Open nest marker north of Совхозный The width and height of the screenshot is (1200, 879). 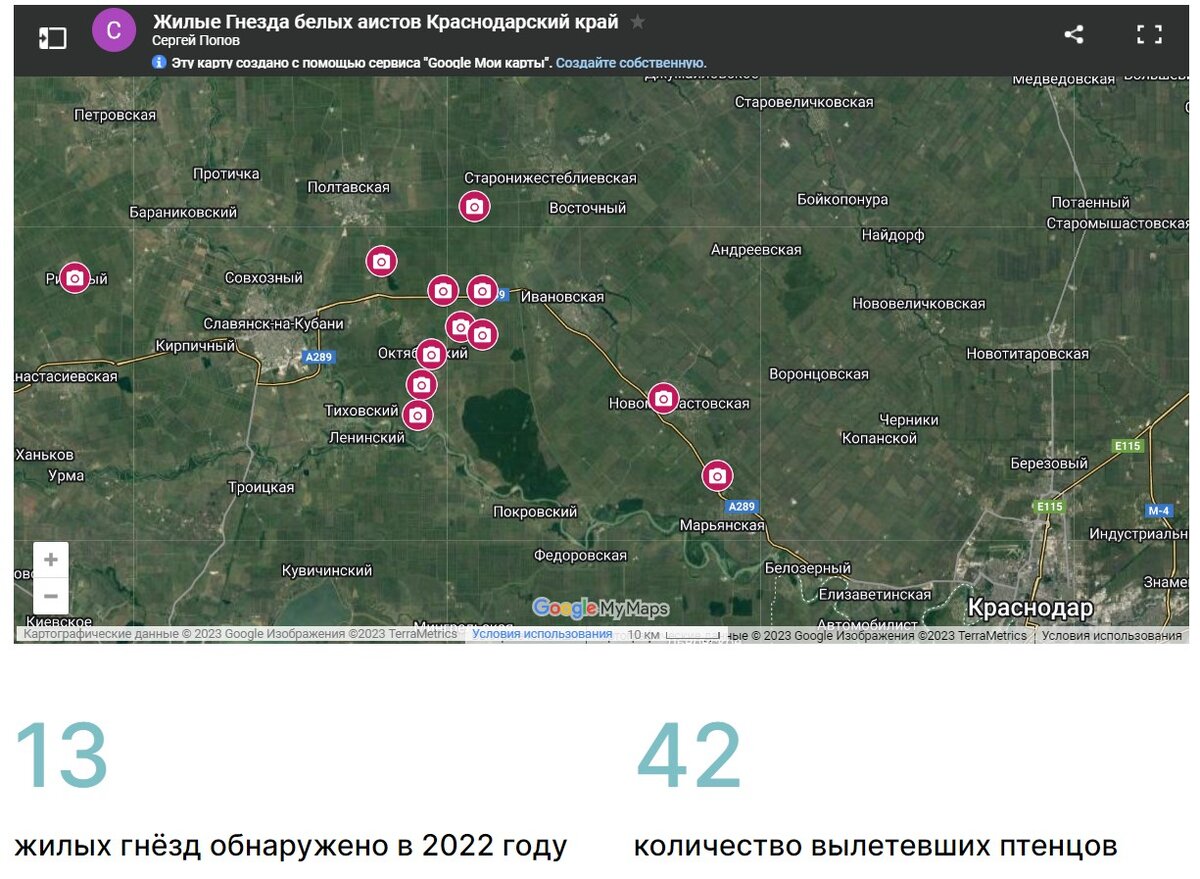(x=381, y=261)
